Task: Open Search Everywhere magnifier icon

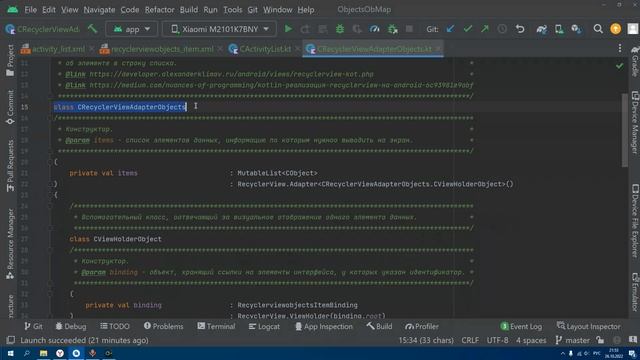Action: click(x=598, y=29)
